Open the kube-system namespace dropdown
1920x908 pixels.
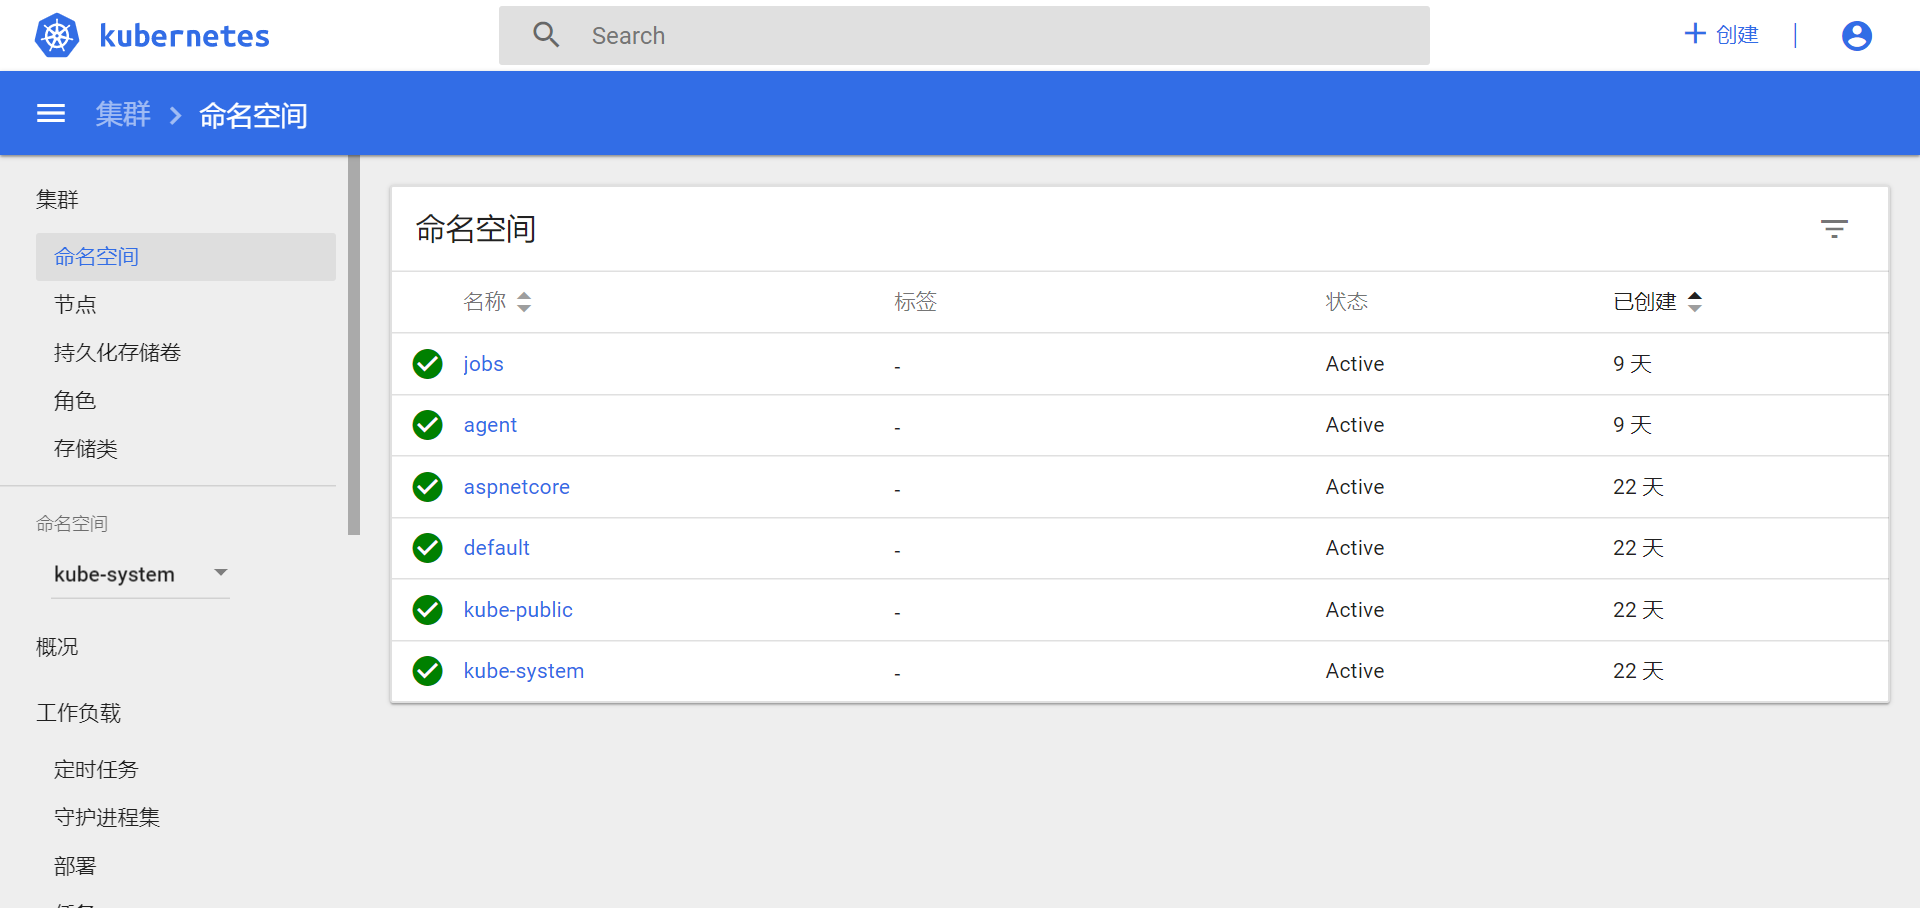point(140,574)
